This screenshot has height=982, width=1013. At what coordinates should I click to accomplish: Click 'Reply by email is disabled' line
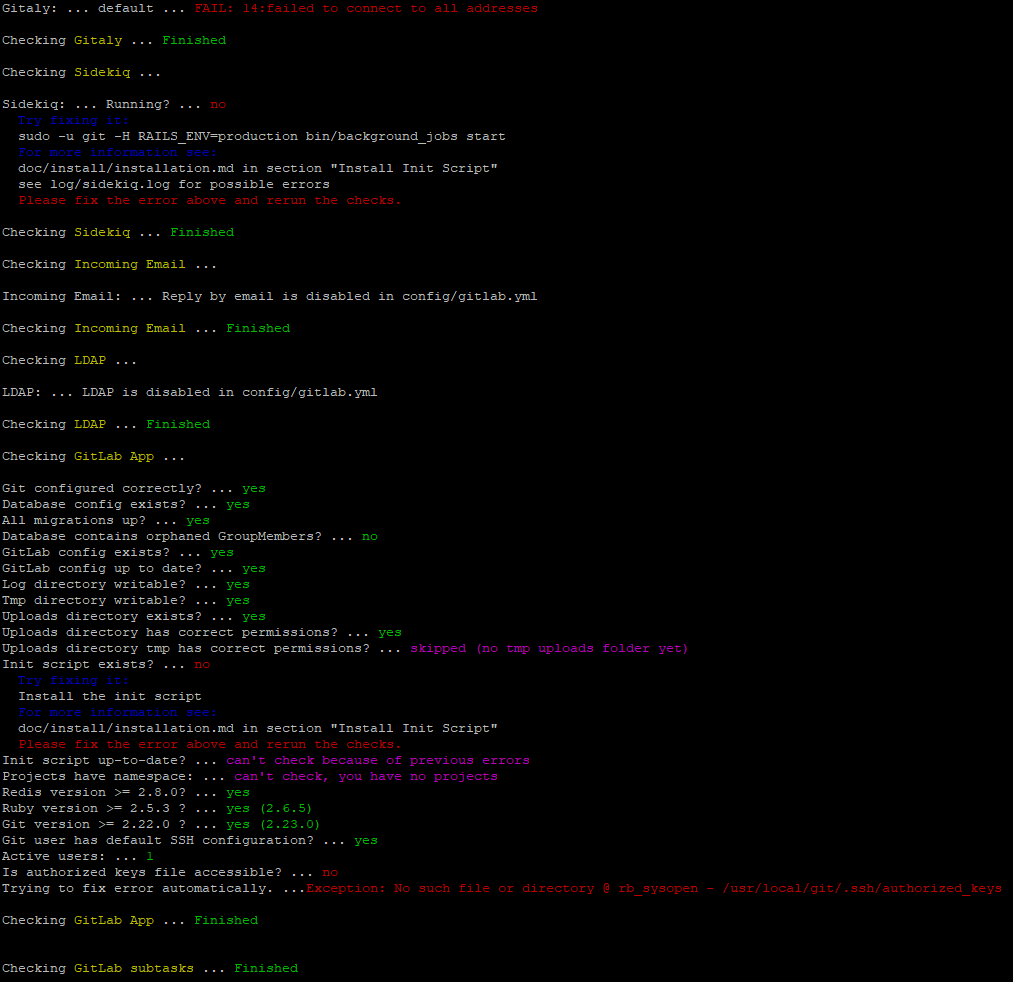tap(269, 297)
